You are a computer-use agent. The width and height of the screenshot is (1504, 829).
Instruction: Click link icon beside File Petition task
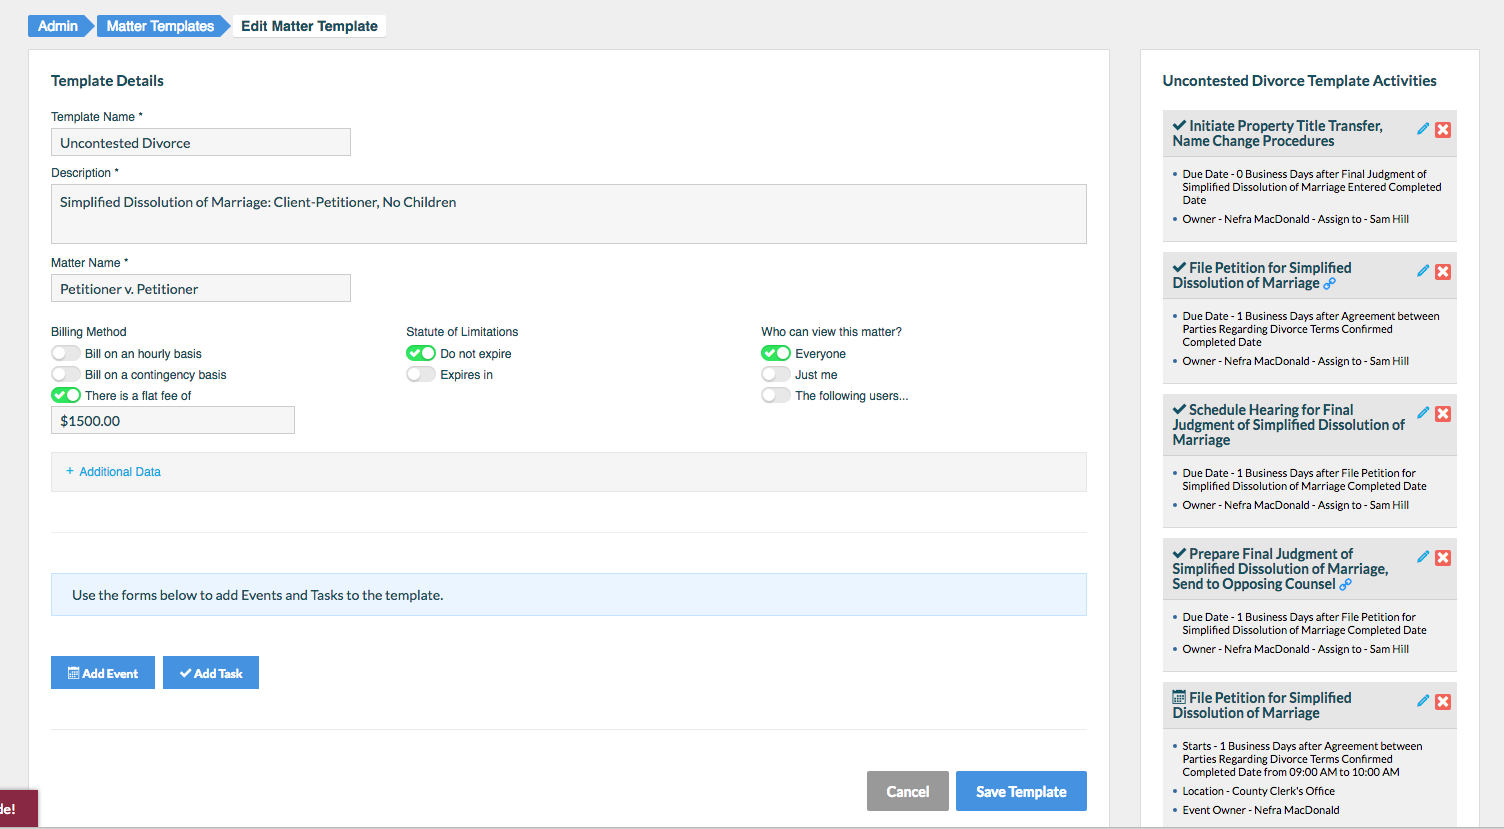pos(1330,284)
